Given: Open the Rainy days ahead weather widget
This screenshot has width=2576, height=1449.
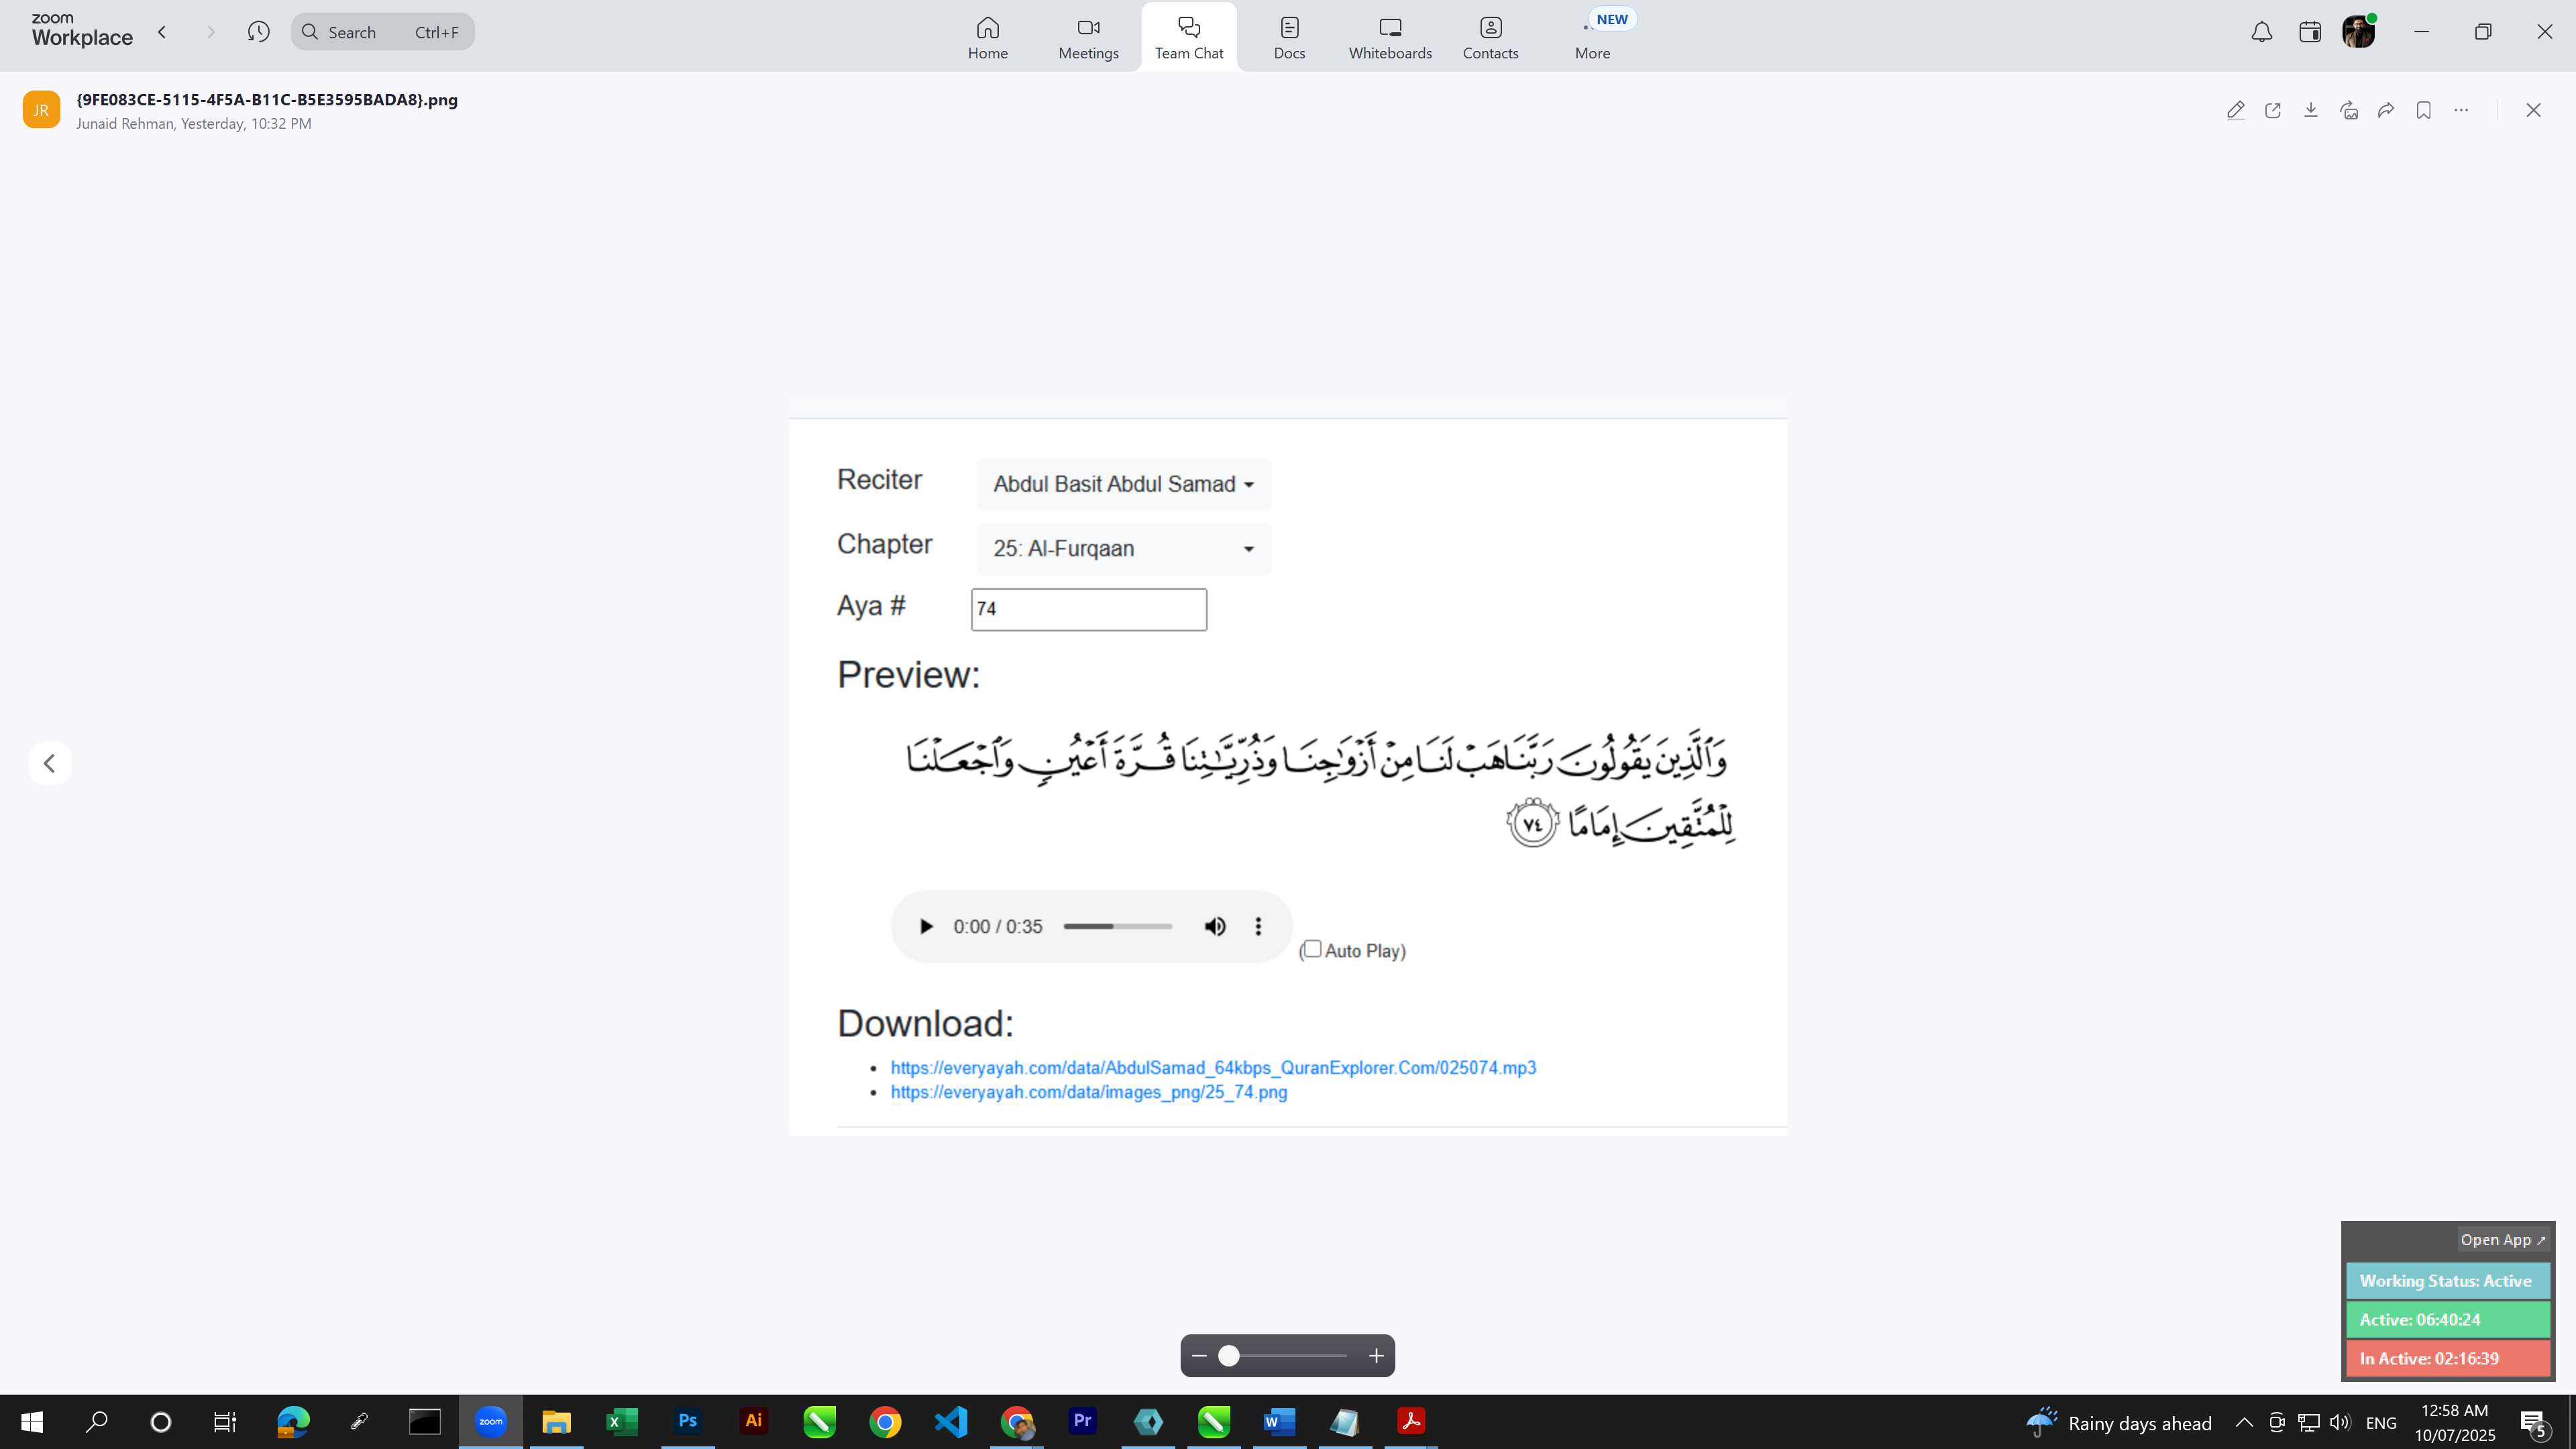Looking at the screenshot, I should [2119, 1423].
